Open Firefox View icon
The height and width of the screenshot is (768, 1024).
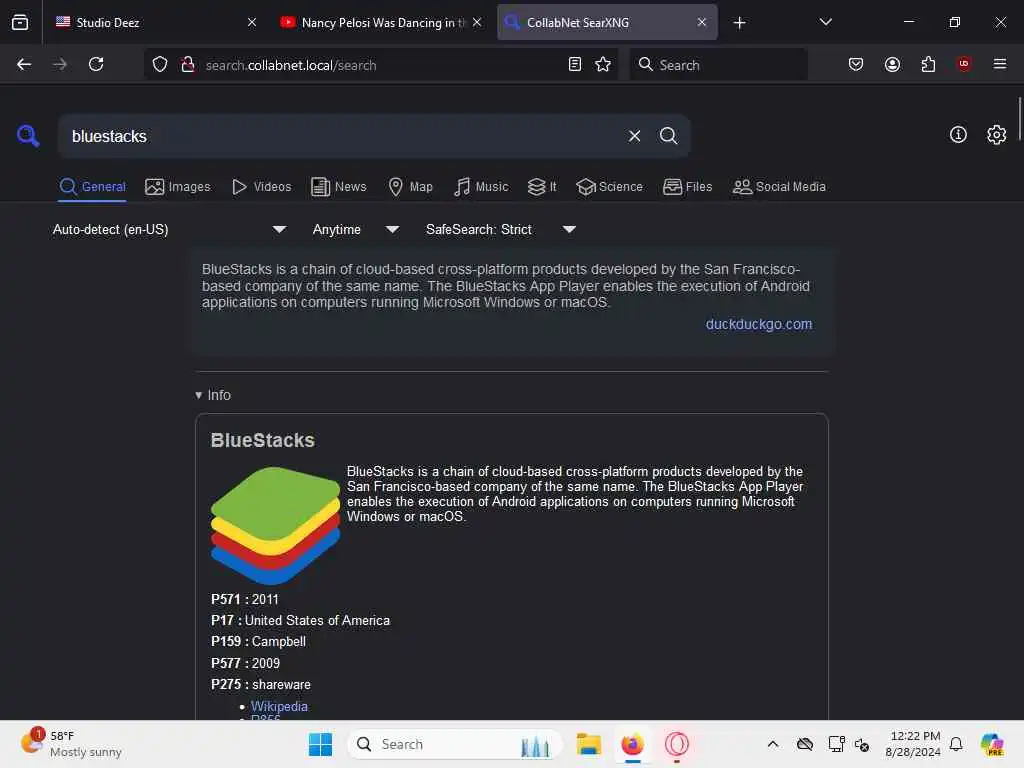click(20, 22)
